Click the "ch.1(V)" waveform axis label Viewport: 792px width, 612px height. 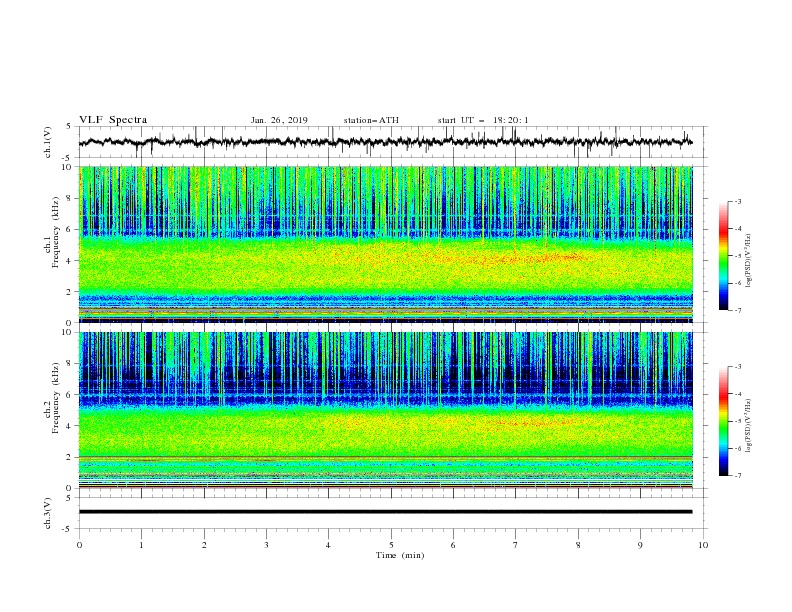pyautogui.click(x=48, y=142)
